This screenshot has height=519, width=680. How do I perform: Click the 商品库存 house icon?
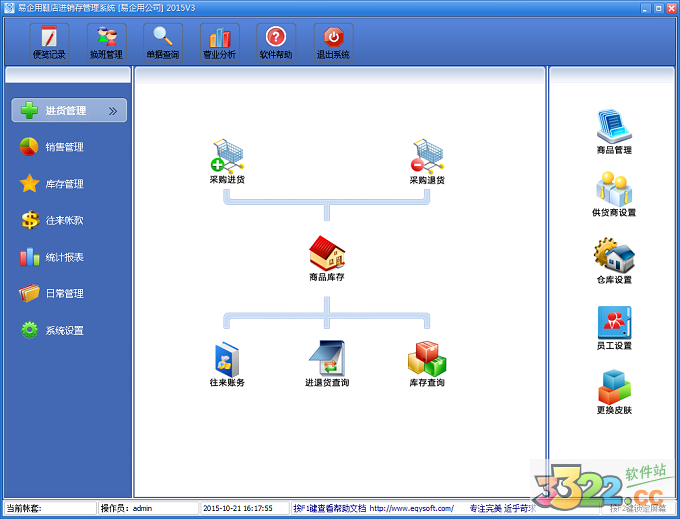(x=327, y=254)
